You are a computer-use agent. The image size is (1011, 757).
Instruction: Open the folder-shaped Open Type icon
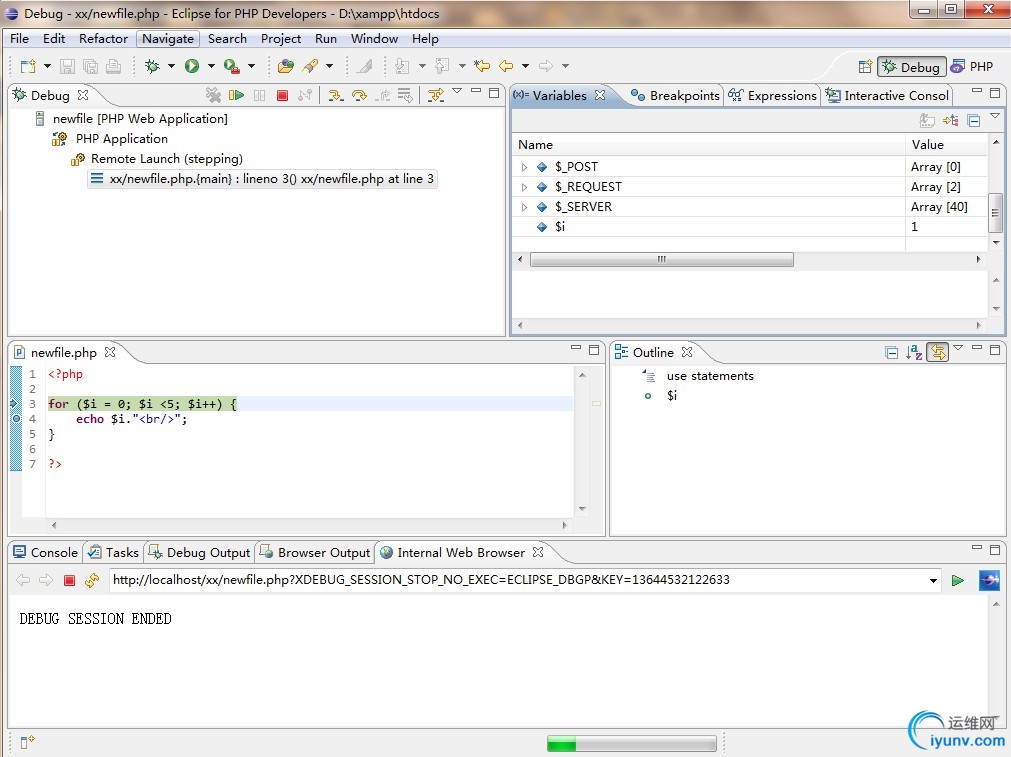click(286, 66)
